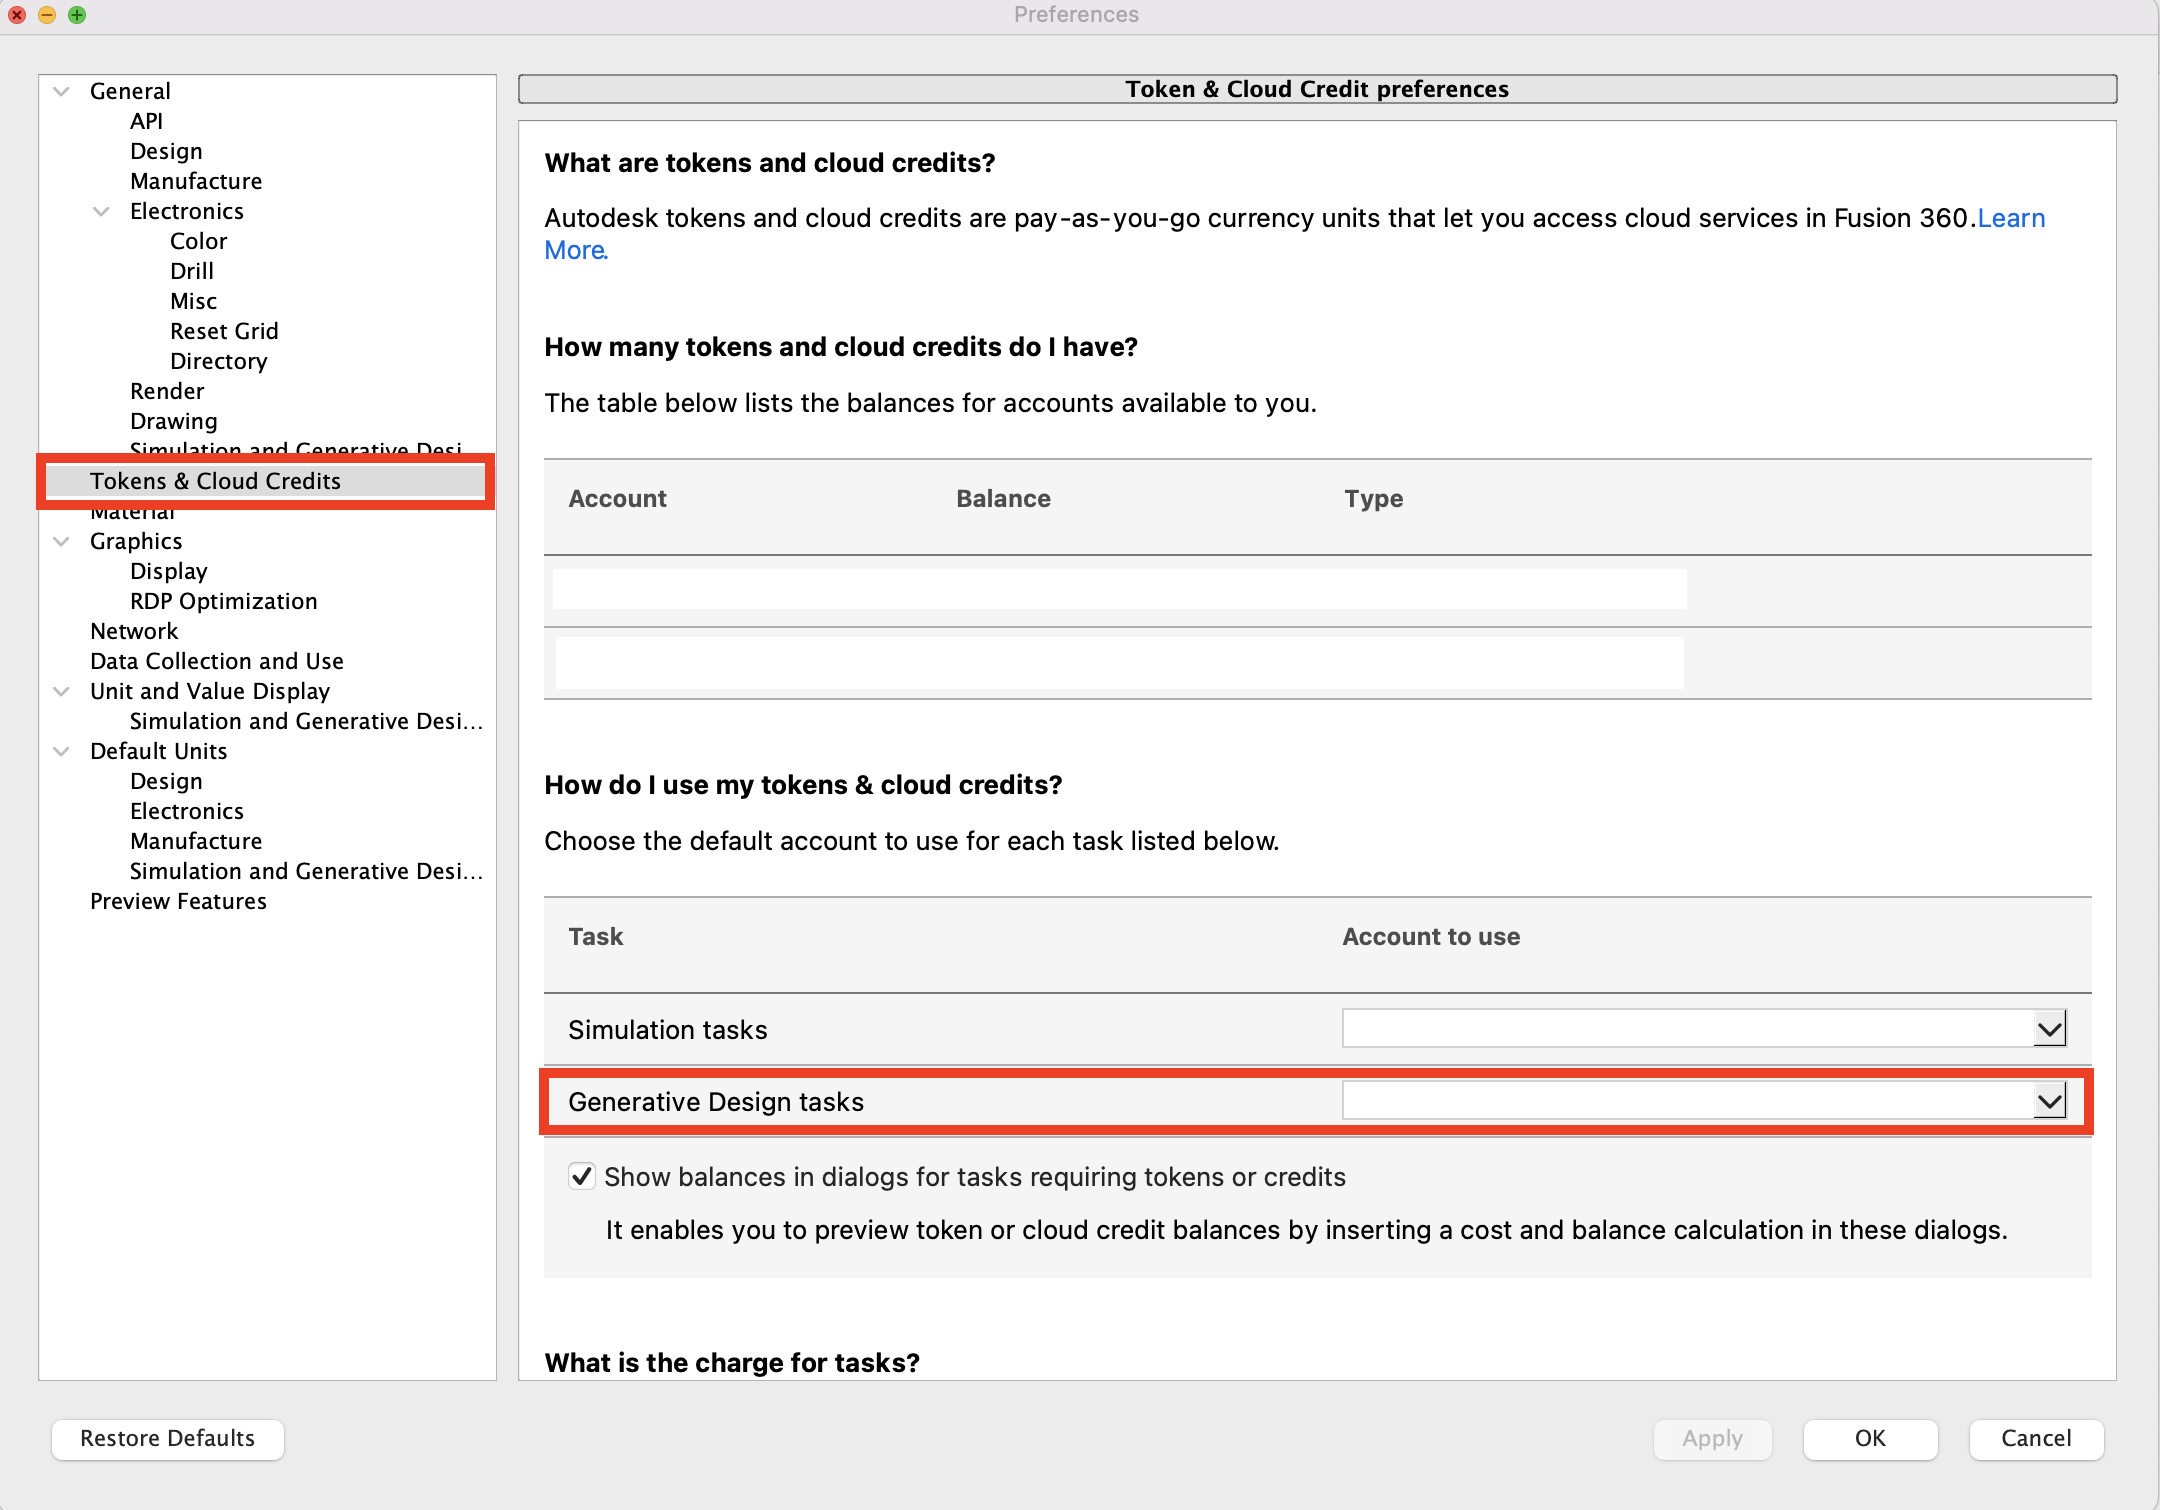
Task: Select Reset Grid under Electronics
Action: (x=224, y=331)
